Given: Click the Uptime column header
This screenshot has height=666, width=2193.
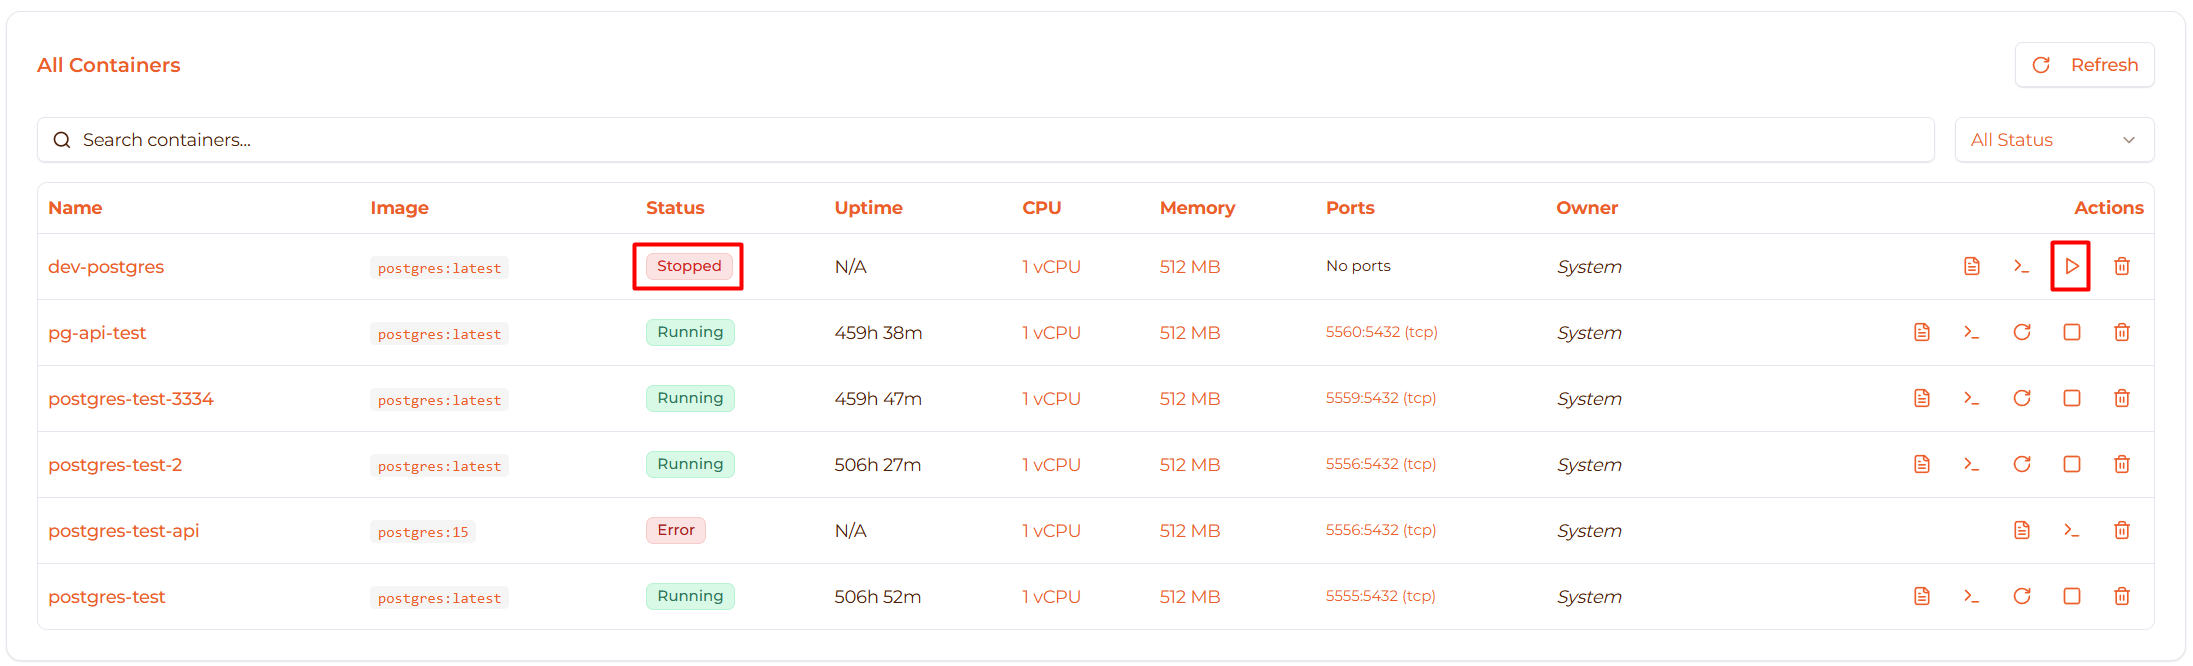Looking at the screenshot, I should click(x=868, y=208).
